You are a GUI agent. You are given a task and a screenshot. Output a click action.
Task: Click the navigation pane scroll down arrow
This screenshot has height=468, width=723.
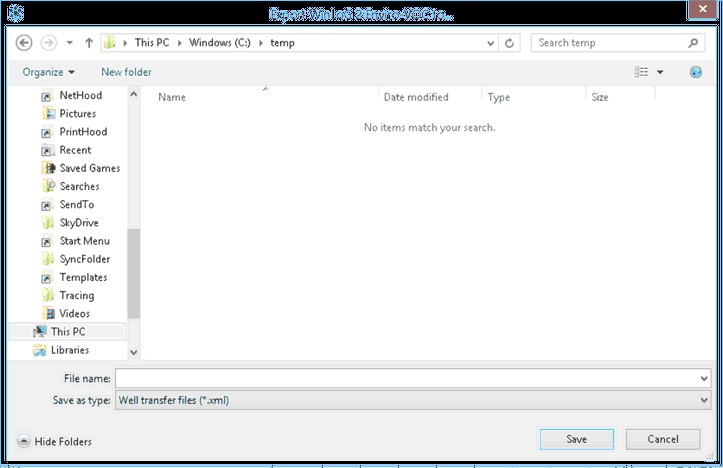[x=134, y=352]
